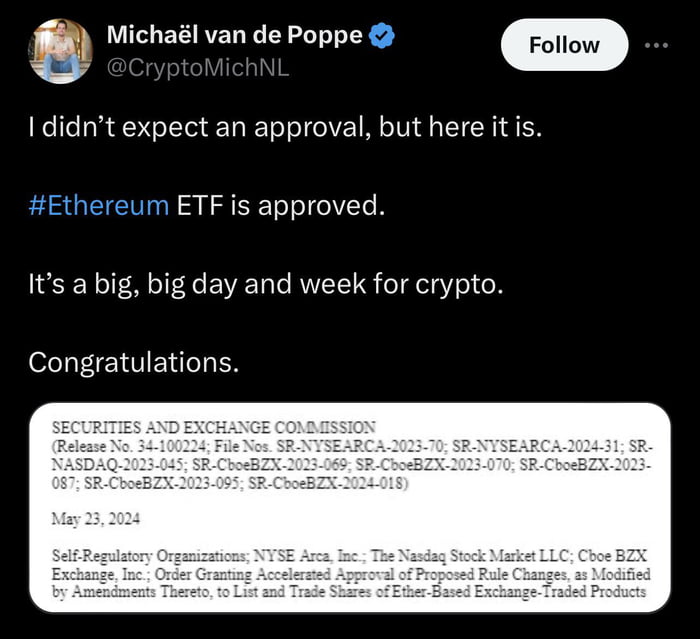Click the "I didn't expect an approval" line
The image size is (700, 639).
coord(285,127)
